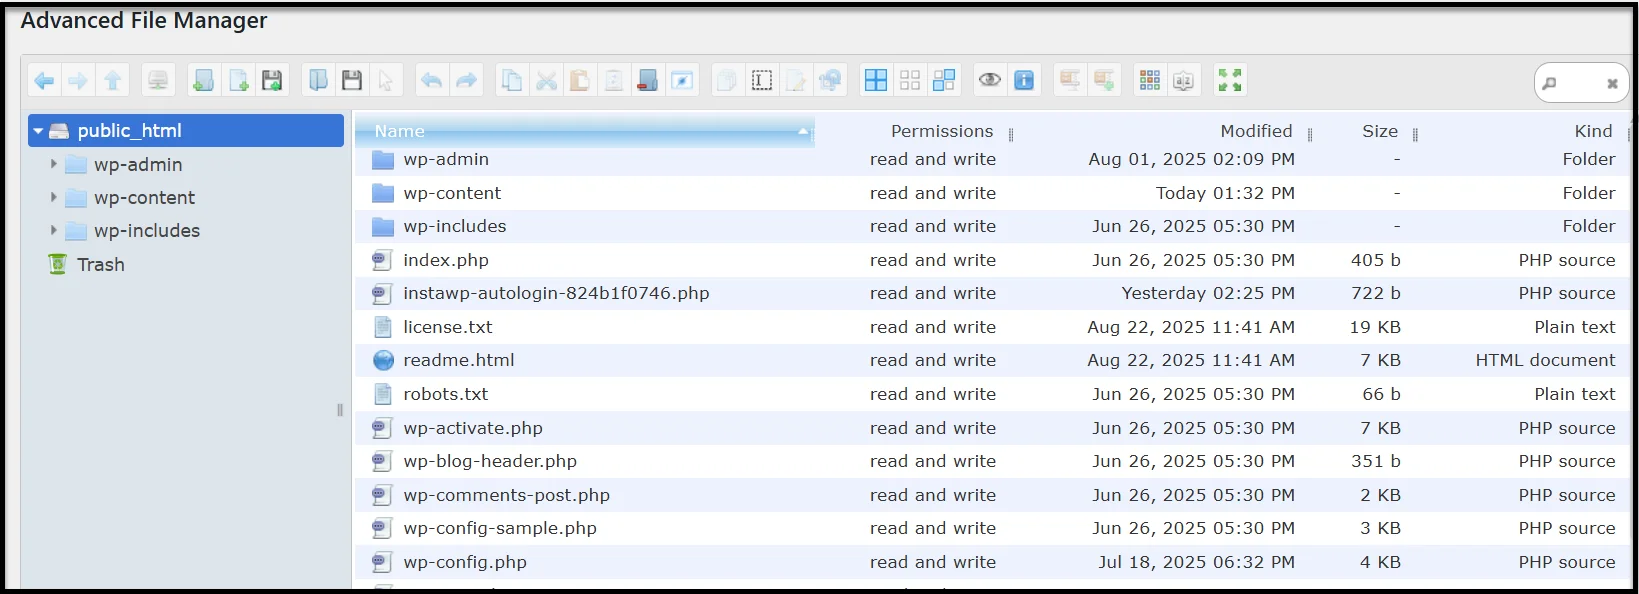Click the paste clipboard icon
Viewport: 1639px width, 594px height.
point(580,81)
